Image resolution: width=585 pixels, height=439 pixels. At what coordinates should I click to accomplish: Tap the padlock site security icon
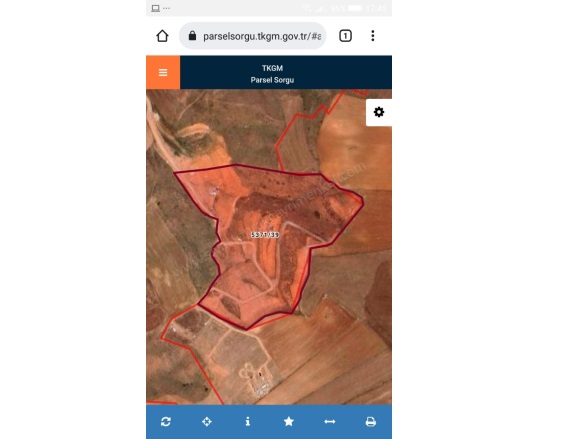[x=192, y=36]
